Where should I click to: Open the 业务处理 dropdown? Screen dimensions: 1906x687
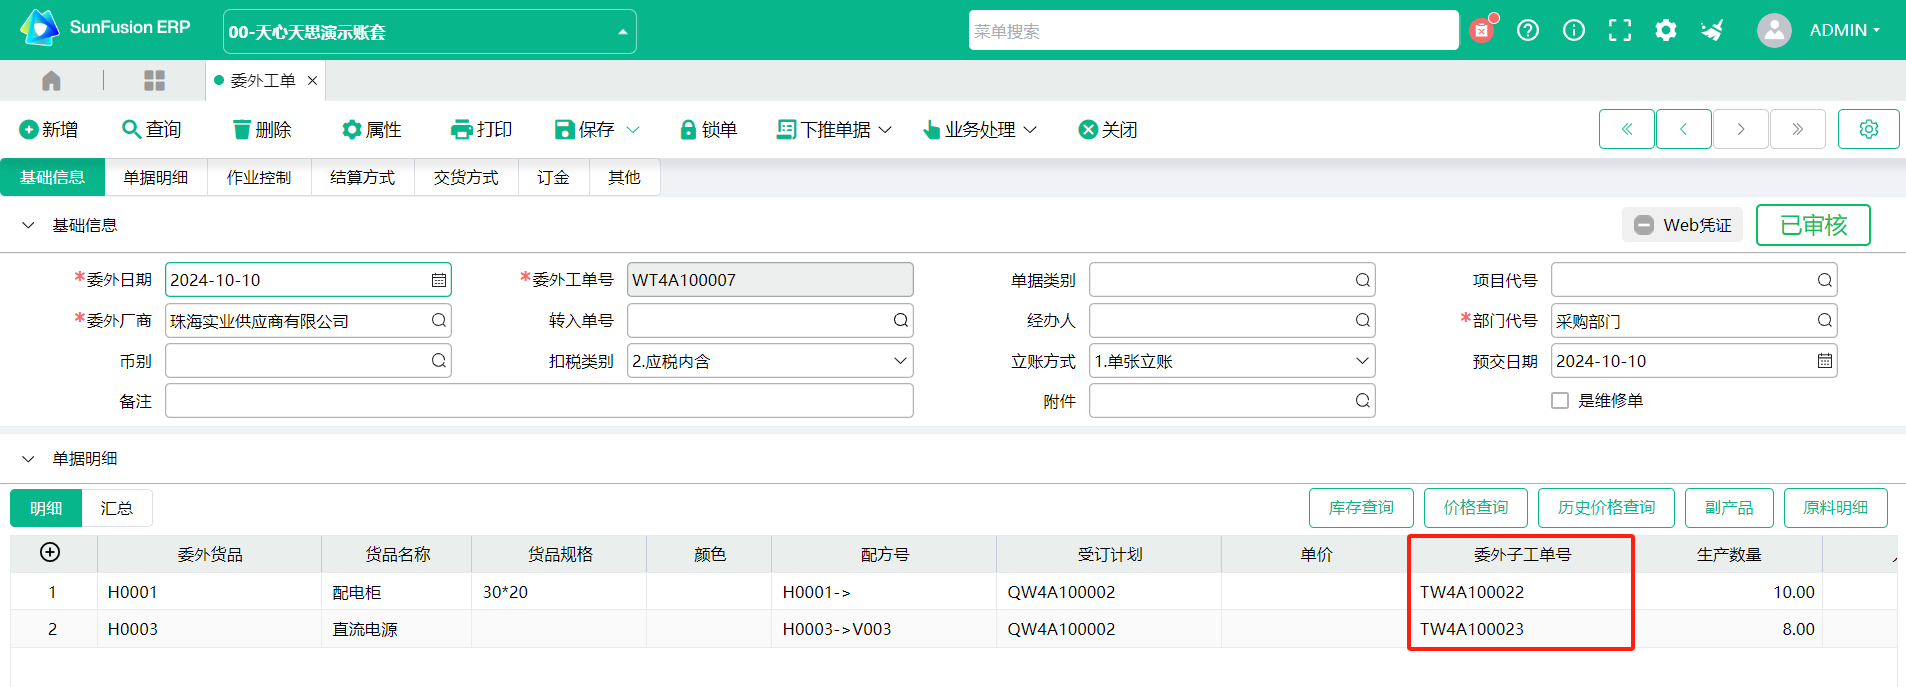pos(980,129)
